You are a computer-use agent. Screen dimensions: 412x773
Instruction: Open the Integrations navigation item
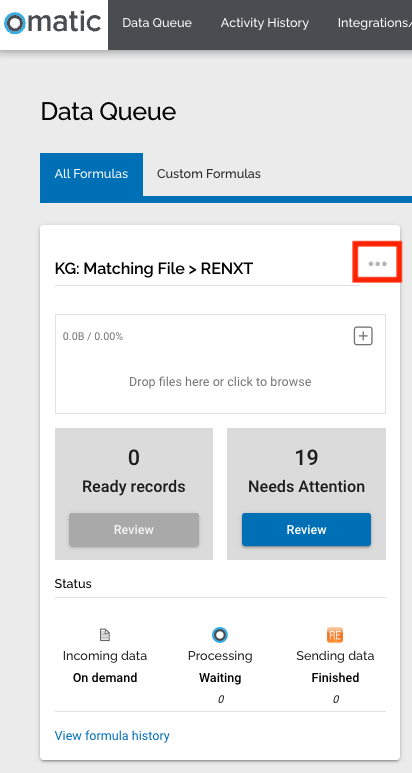(x=375, y=23)
